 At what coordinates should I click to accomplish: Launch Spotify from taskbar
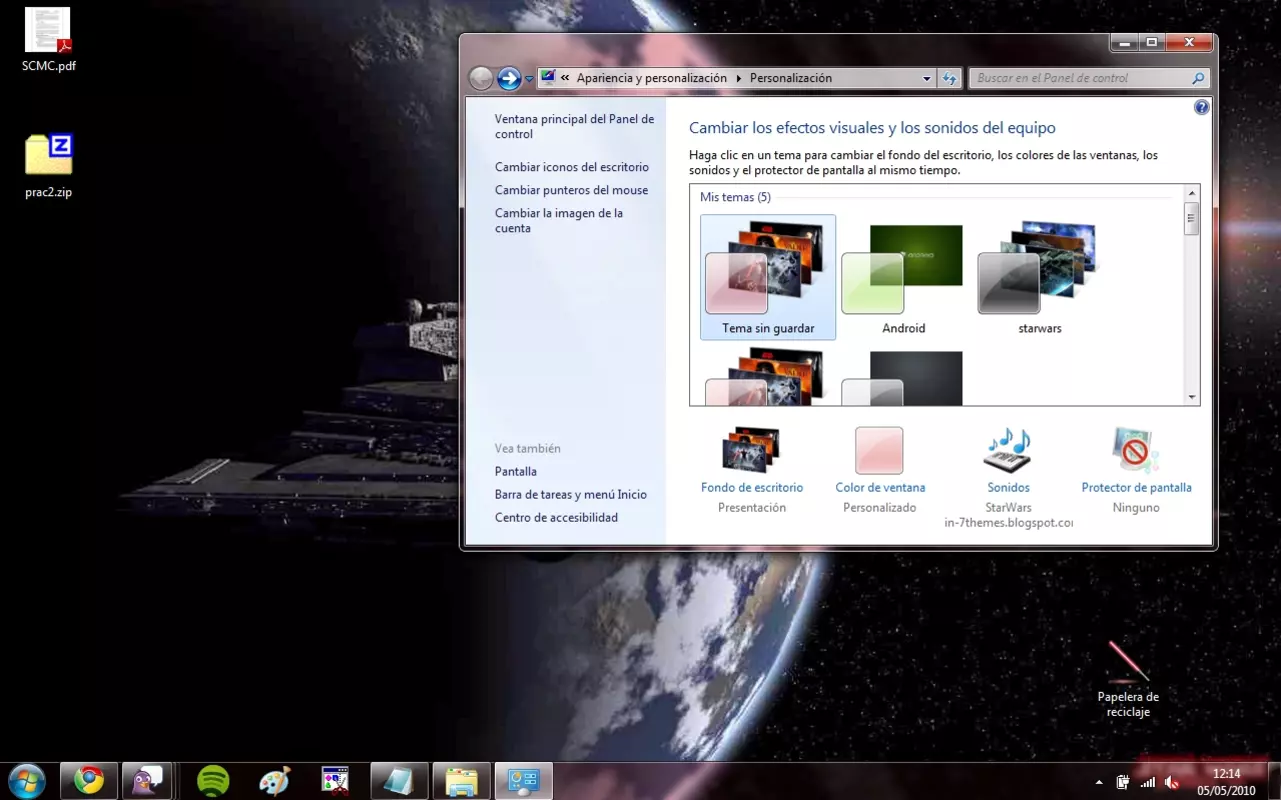pyautogui.click(x=213, y=781)
